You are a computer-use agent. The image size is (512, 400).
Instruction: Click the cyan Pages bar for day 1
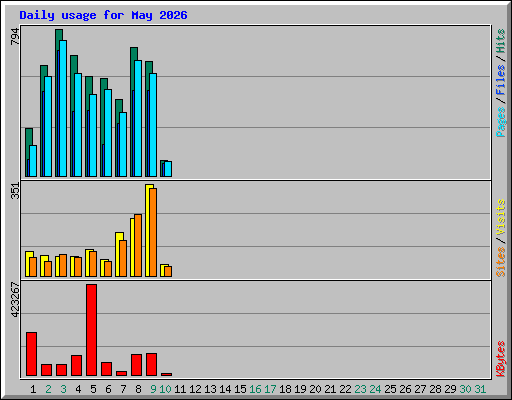(x=33, y=161)
